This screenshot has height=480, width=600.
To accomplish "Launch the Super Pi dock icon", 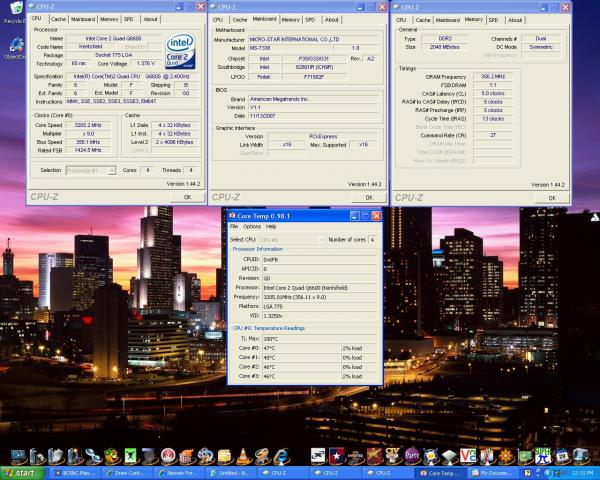I will (x=543, y=456).
